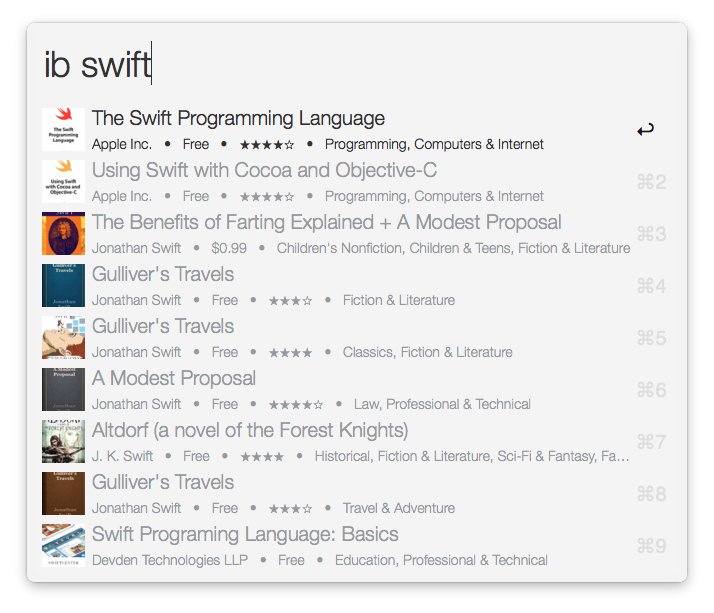Open "The Swift Programming Language" result title
The width and height of the screenshot is (714, 613).
[x=238, y=119]
